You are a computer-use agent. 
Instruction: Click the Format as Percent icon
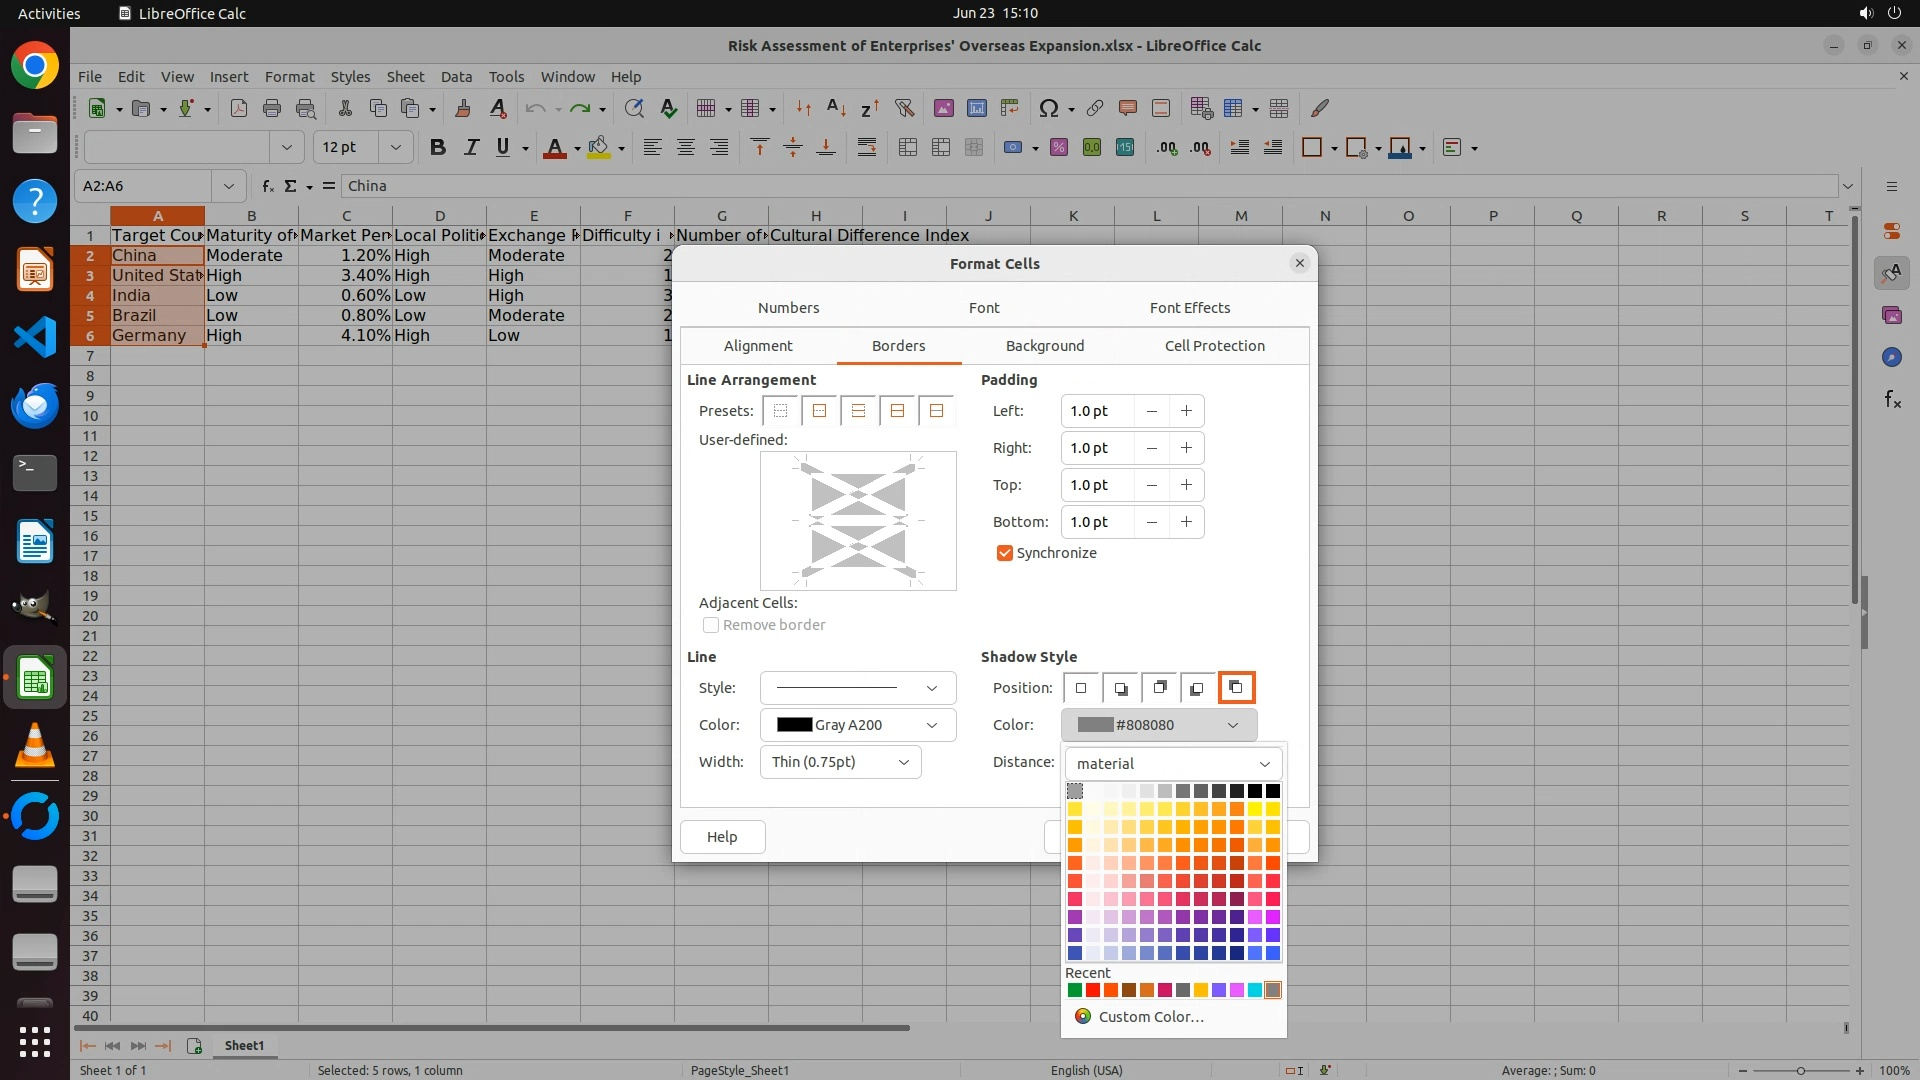point(1059,147)
